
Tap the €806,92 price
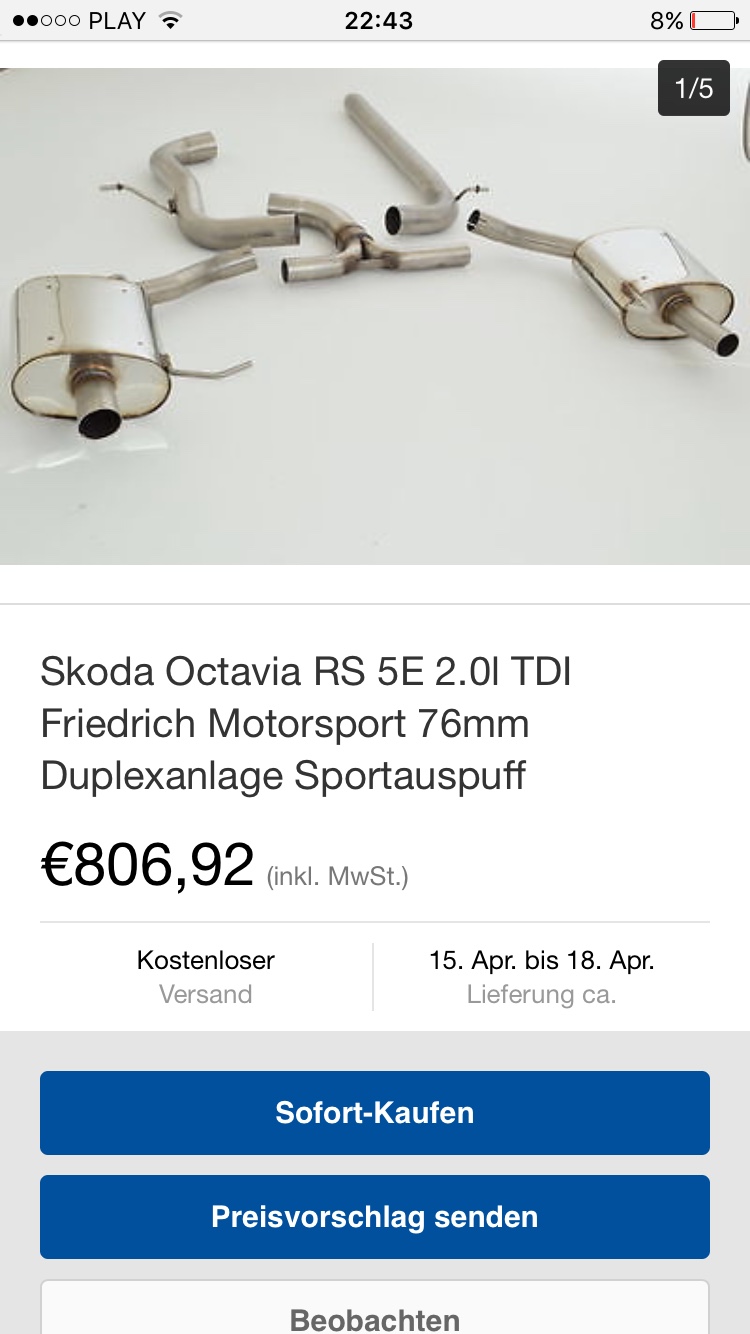click(x=148, y=866)
